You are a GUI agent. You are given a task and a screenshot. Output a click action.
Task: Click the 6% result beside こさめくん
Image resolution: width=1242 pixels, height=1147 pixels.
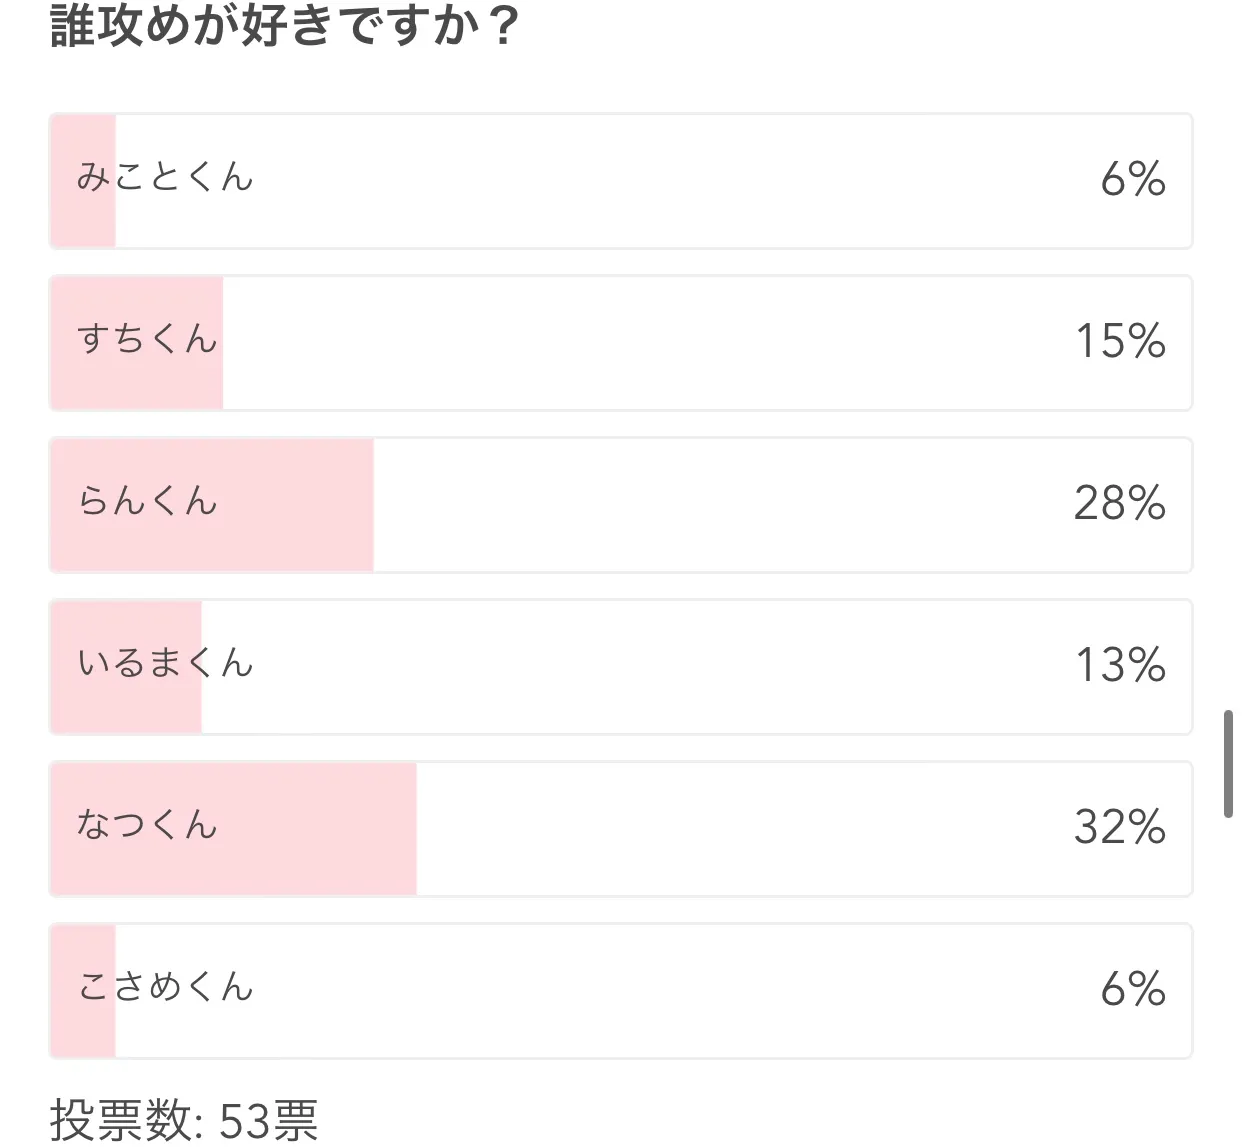coord(1132,990)
